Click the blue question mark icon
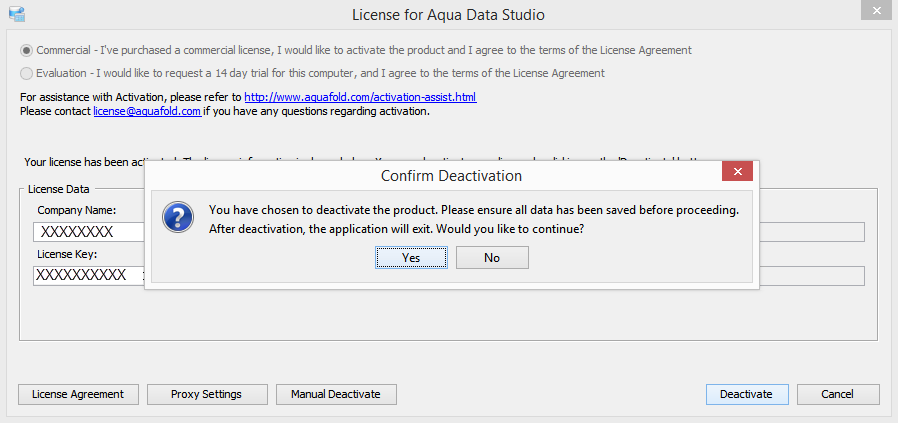This screenshot has width=898, height=423. click(178, 219)
